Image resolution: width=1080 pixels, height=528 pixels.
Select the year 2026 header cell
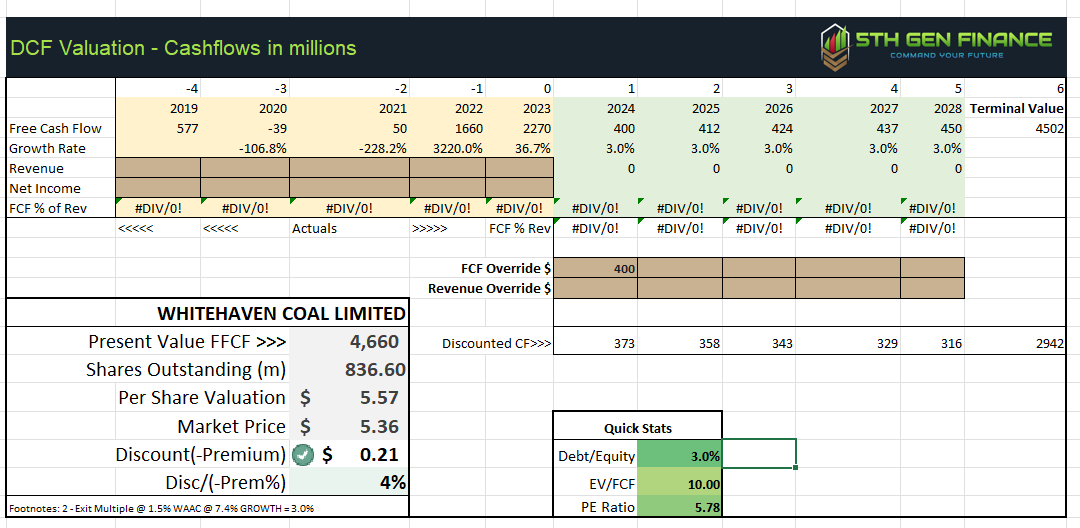tap(759, 108)
